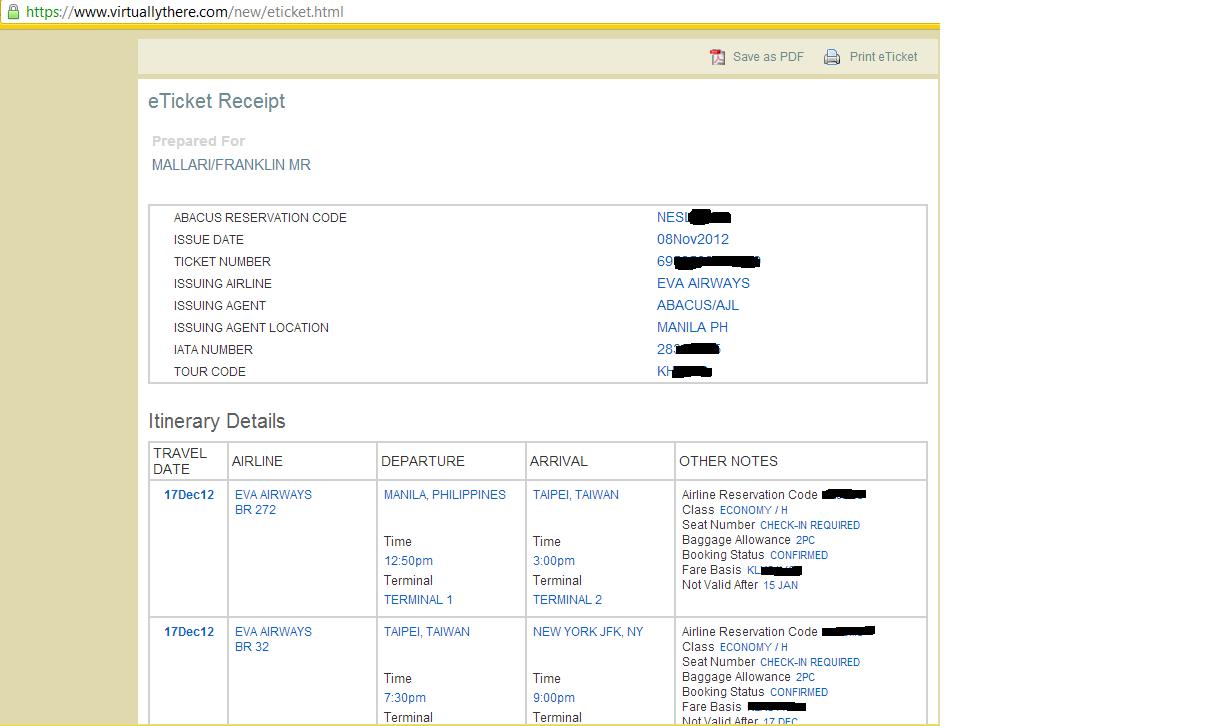Click the ABACUS/AJL issuing agent value
Screen dimensions: 1207x726
[698, 305]
